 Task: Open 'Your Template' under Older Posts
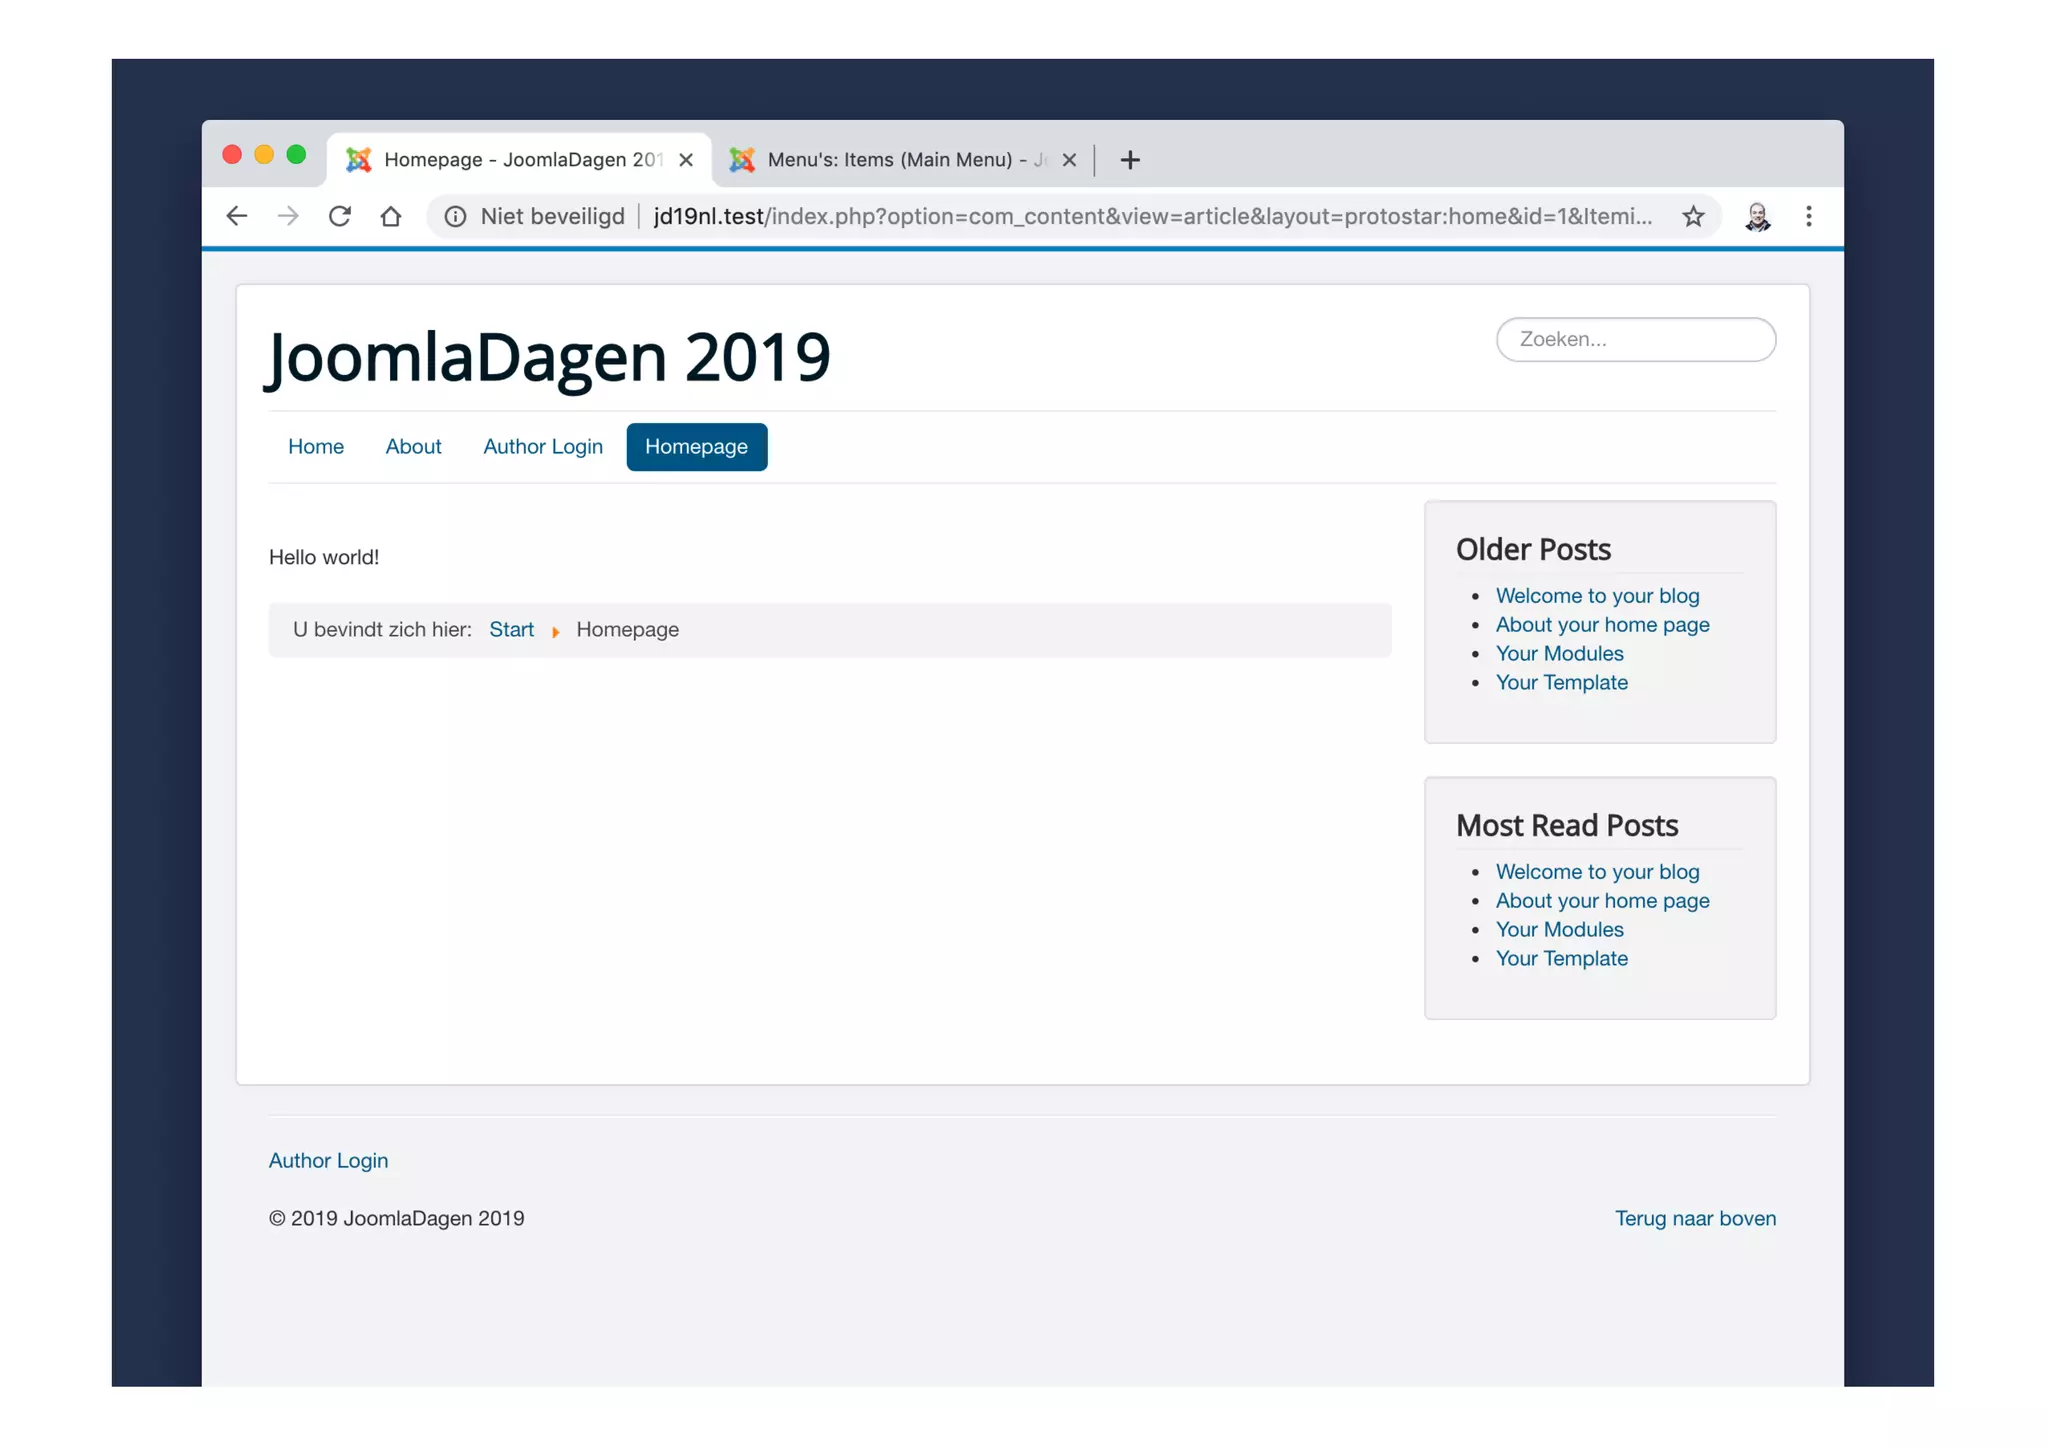[1561, 682]
